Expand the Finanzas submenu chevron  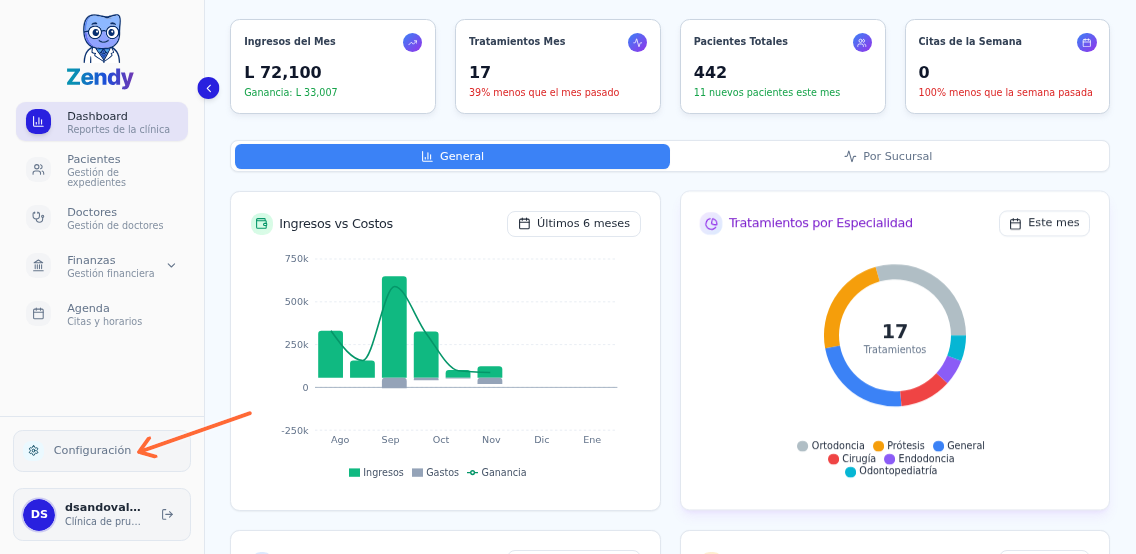pos(171,265)
